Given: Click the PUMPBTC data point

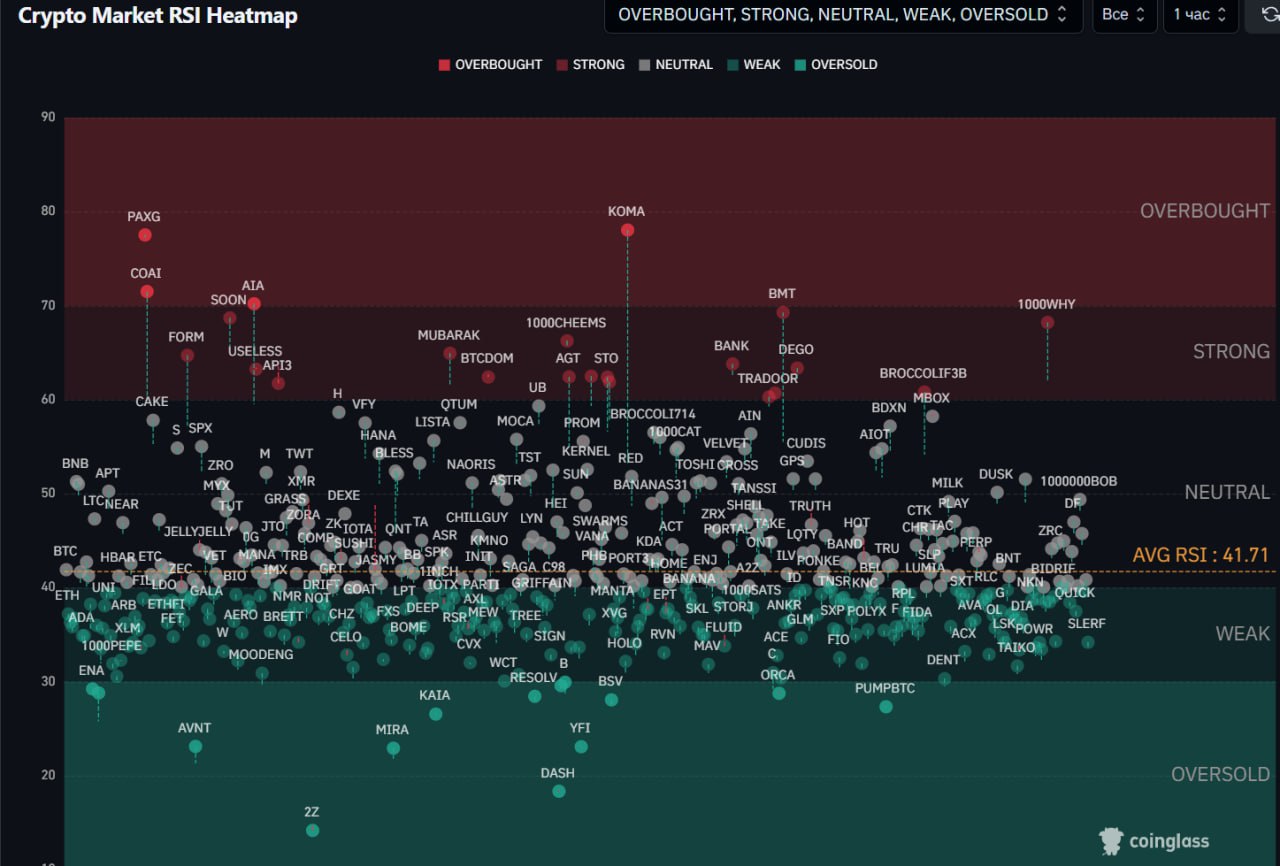Looking at the screenshot, I should click(x=886, y=707).
